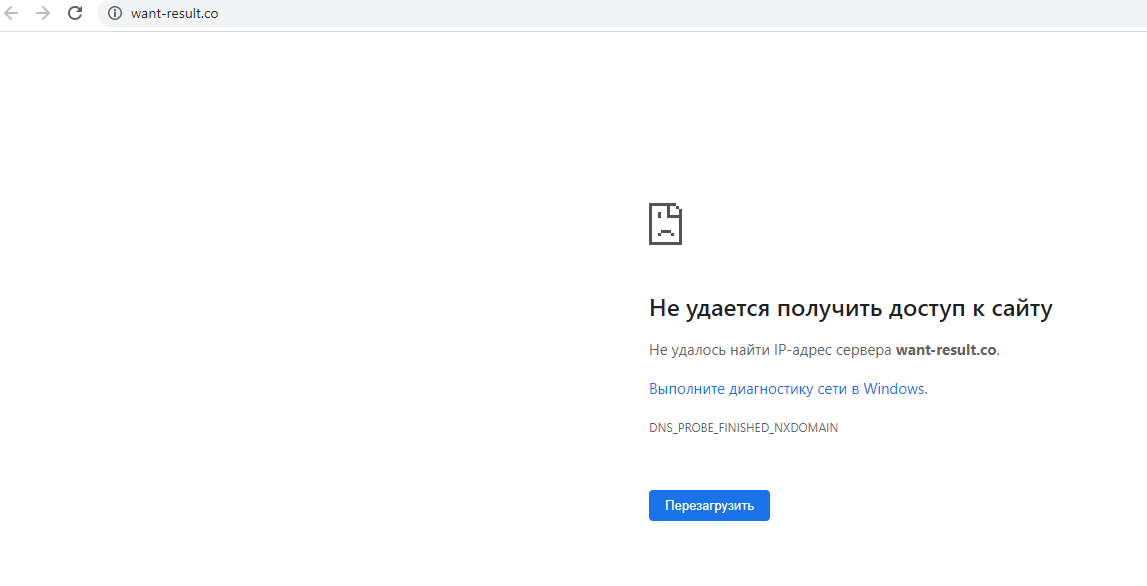
Task: Click the blue Перезагрузить button
Action: click(x=709, y=506)
